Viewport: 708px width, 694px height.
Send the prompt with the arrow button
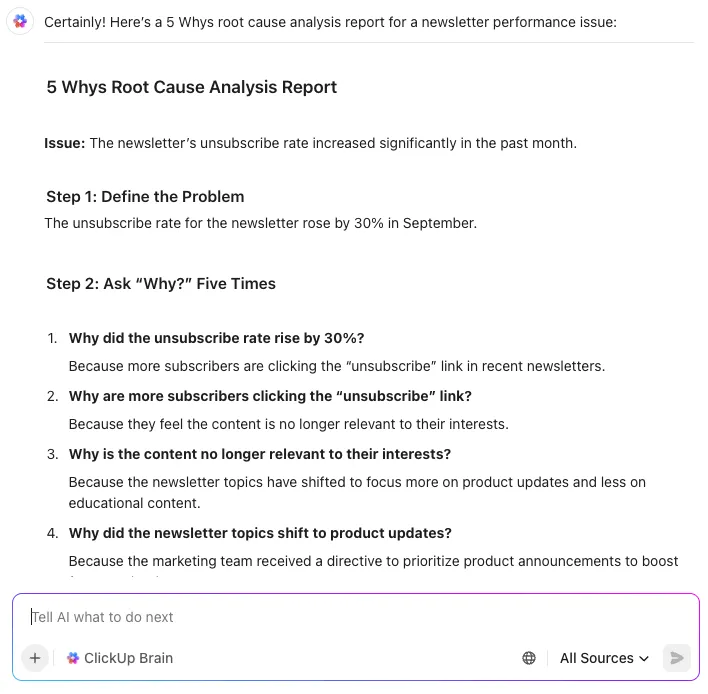coord(676,658)
